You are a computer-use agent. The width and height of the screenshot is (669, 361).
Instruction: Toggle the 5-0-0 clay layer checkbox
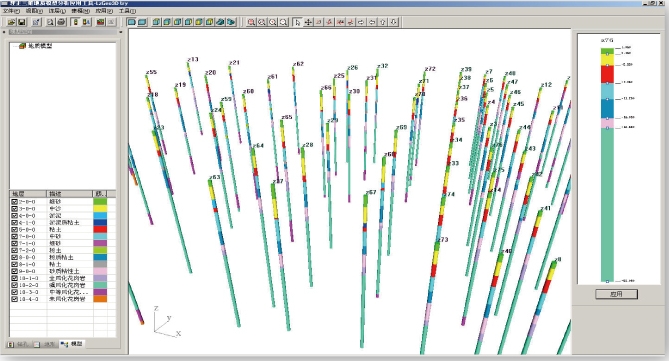point(15,230)
